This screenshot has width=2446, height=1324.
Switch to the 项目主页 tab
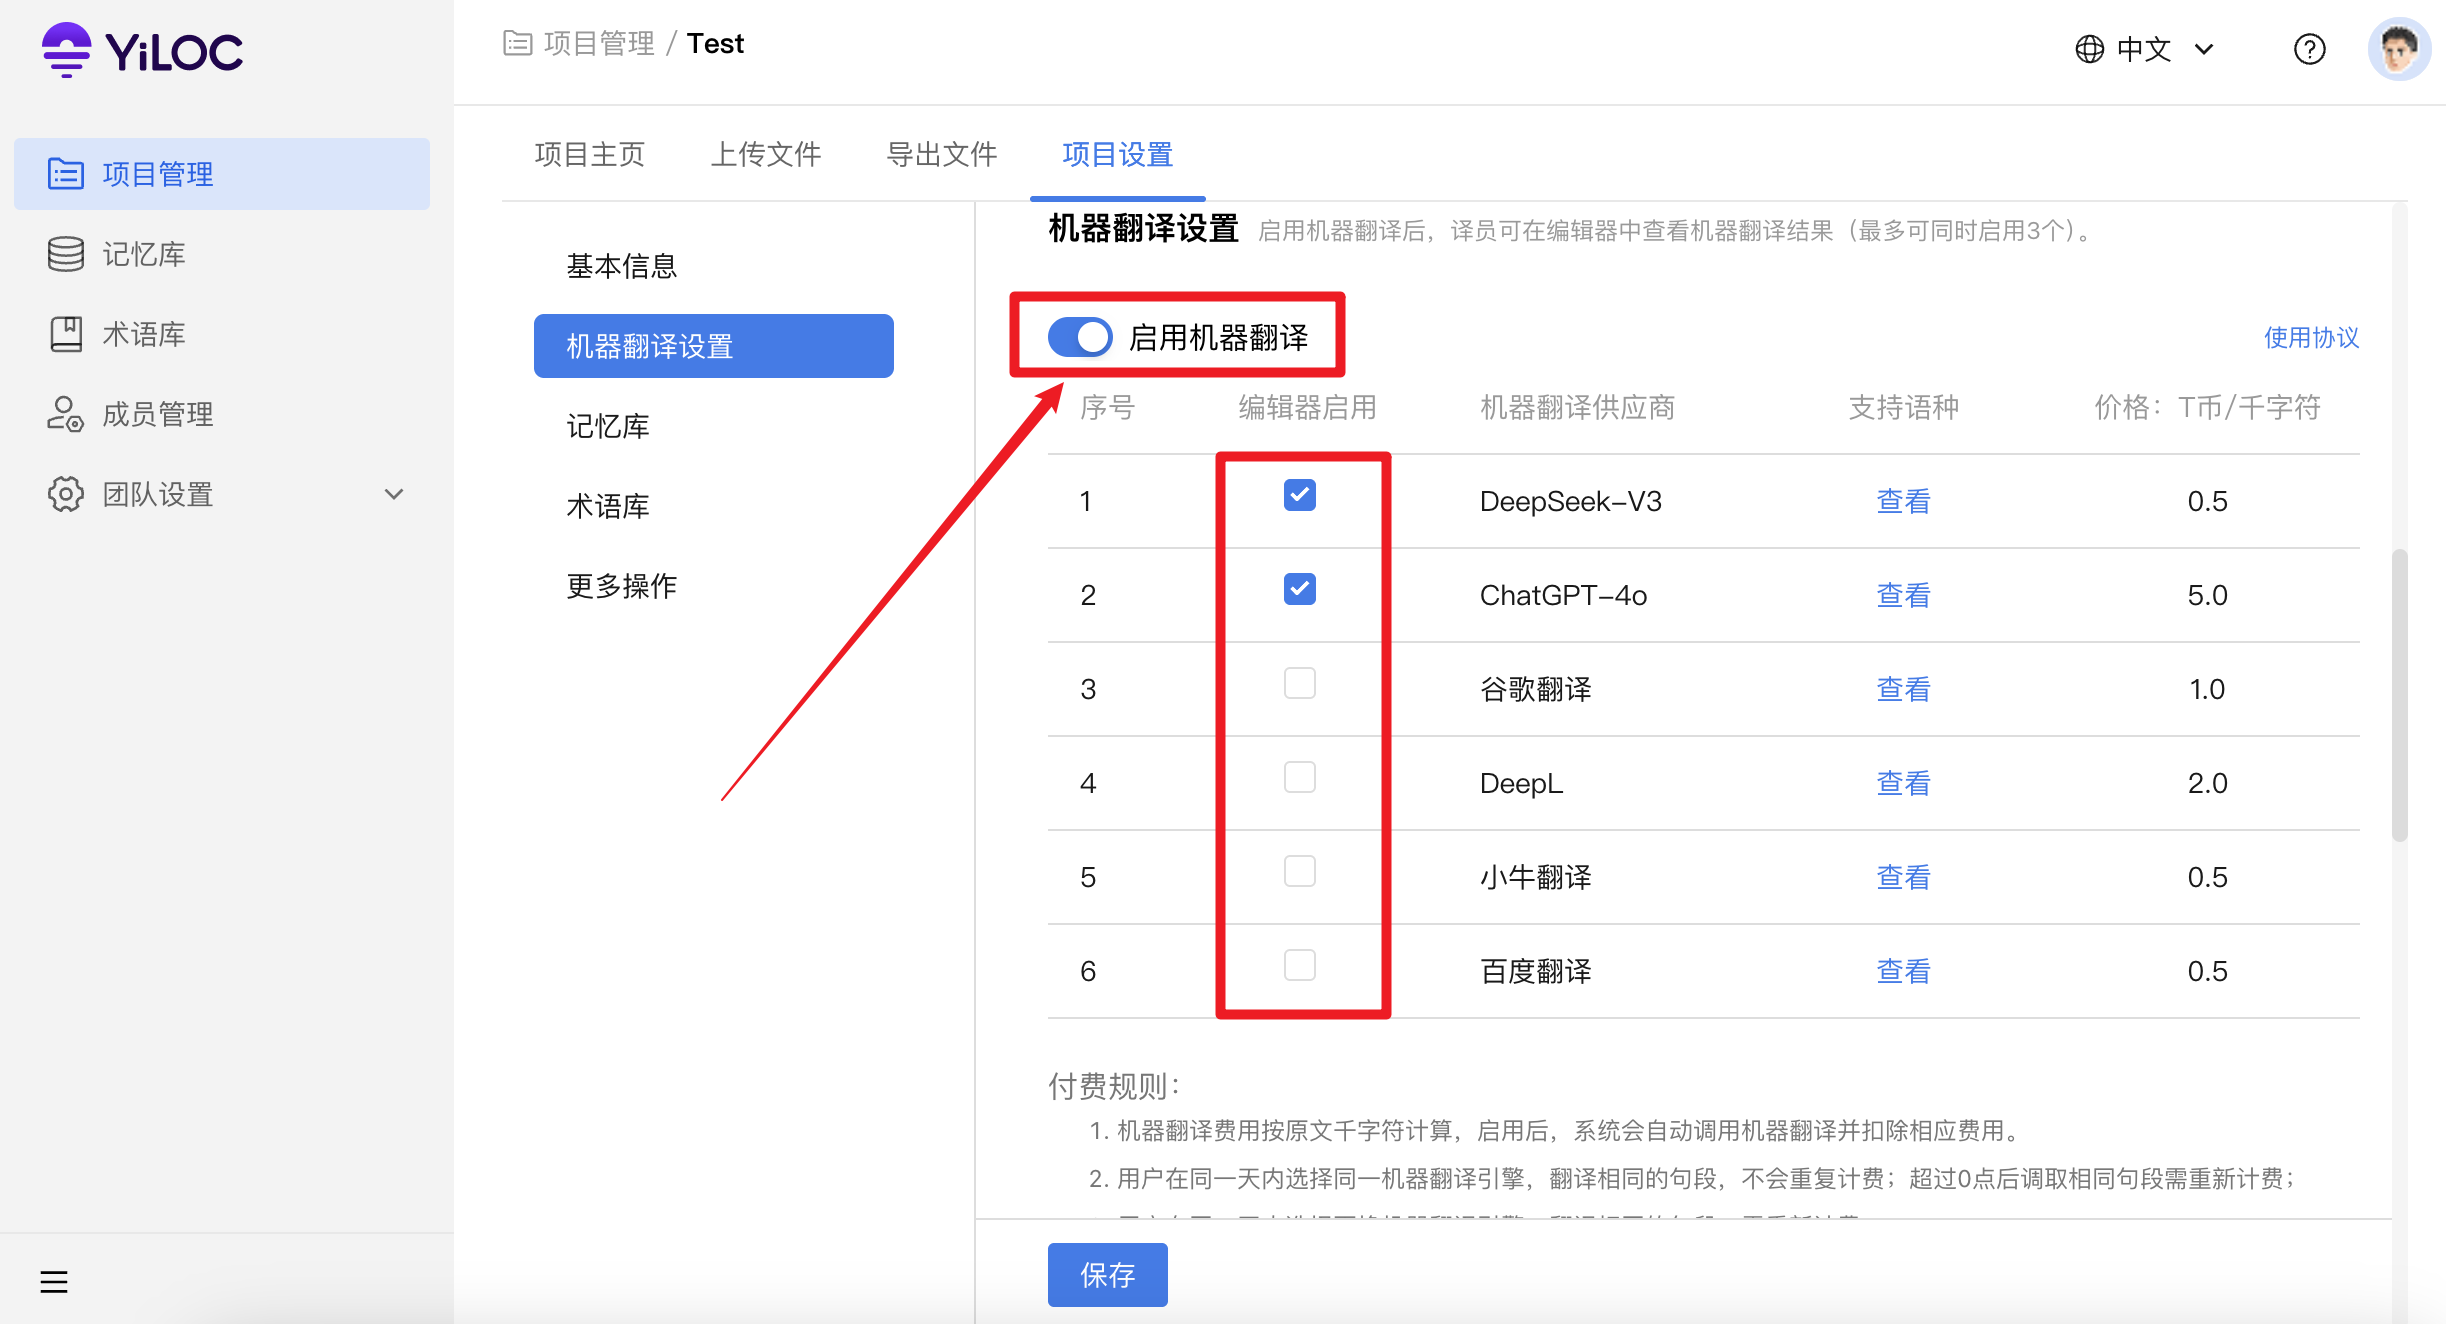[590, 154]
